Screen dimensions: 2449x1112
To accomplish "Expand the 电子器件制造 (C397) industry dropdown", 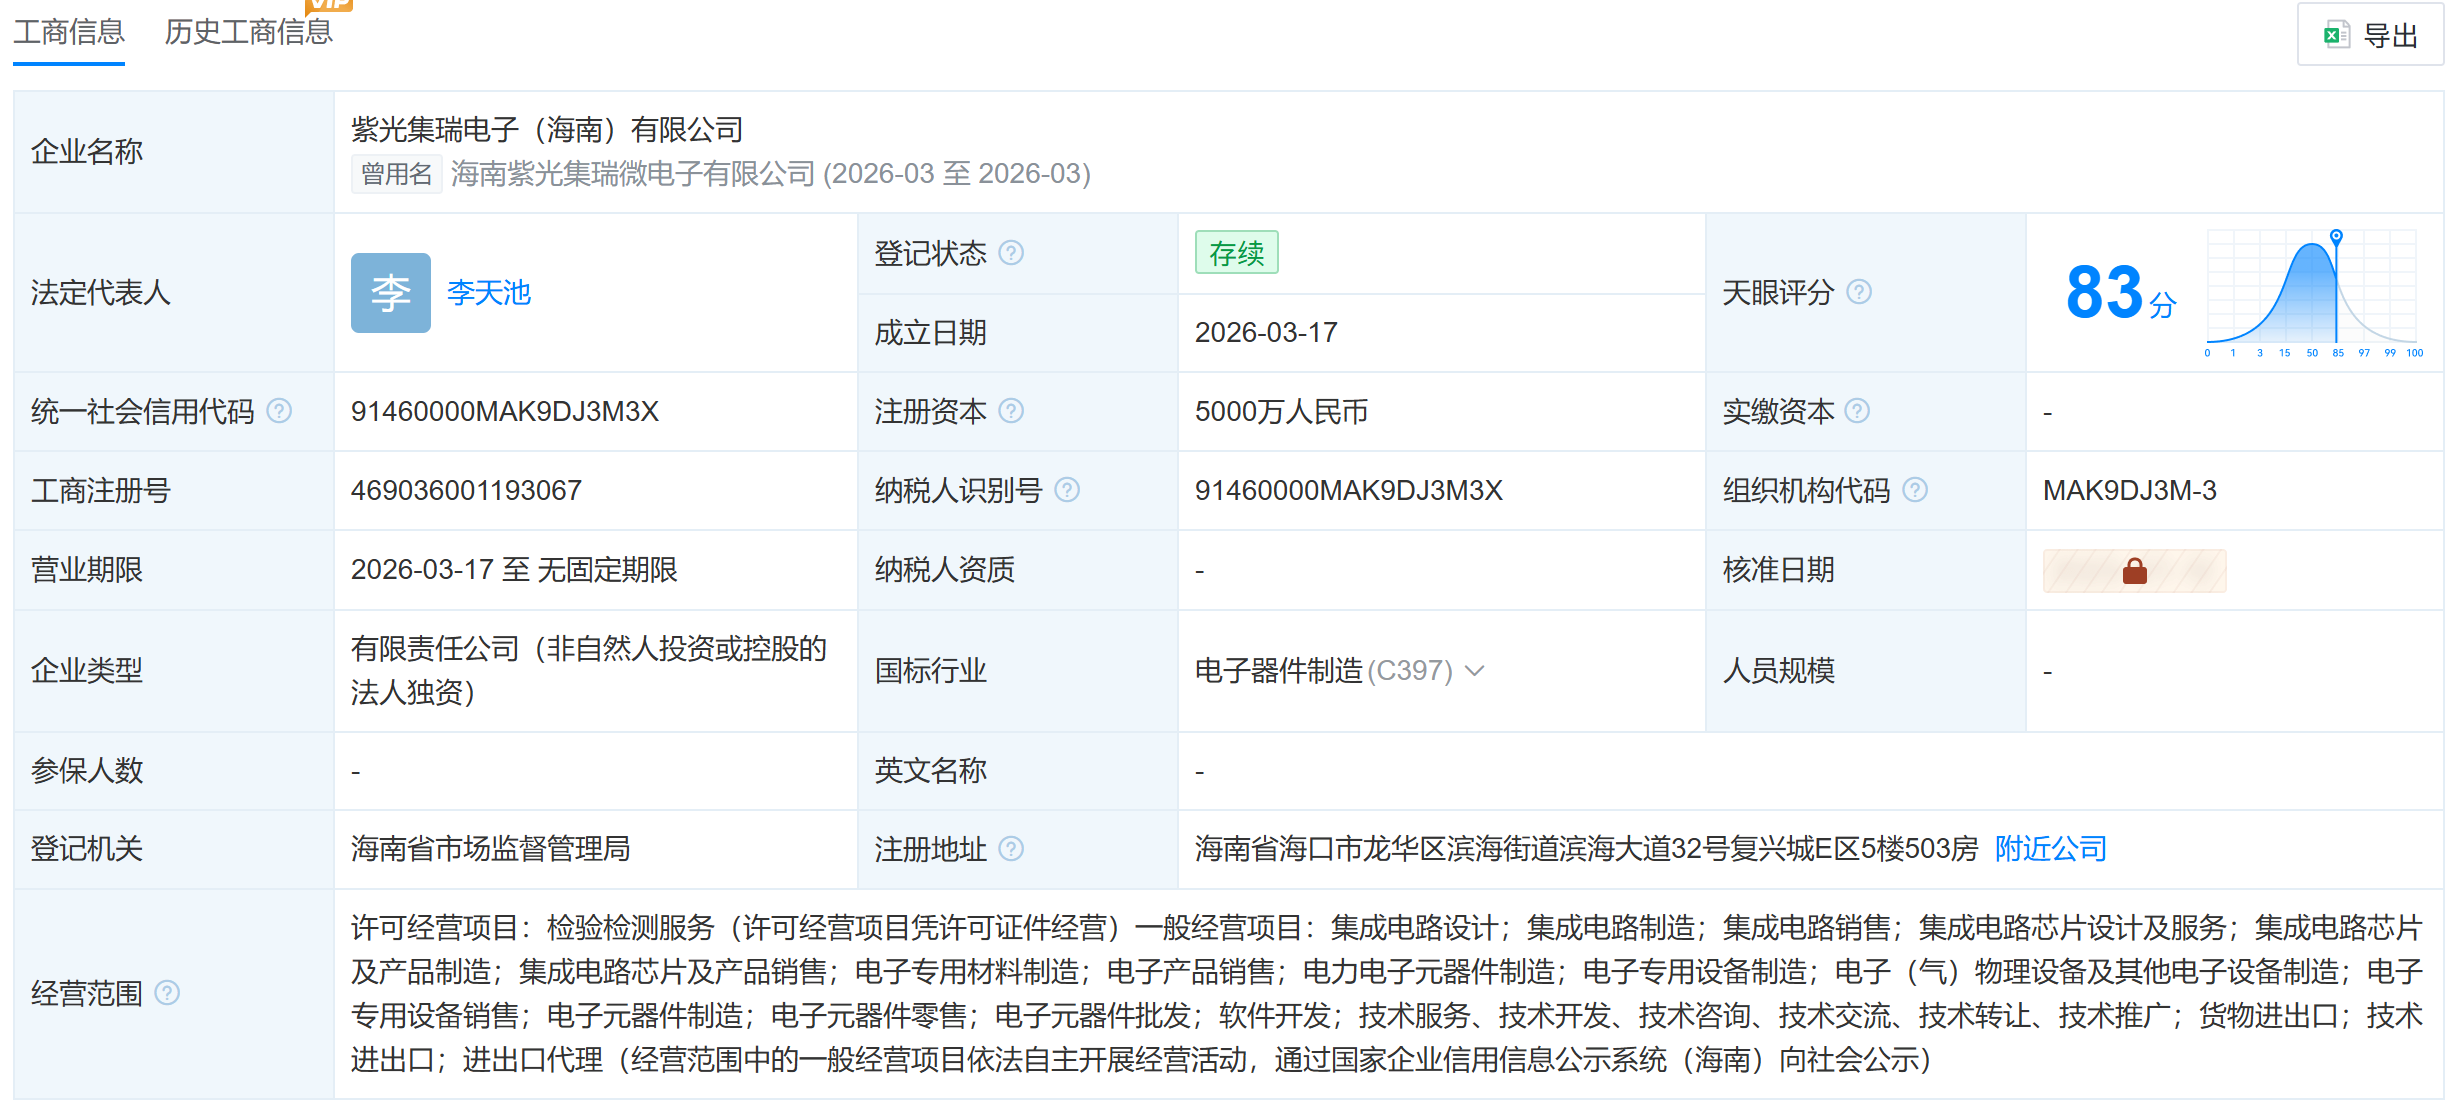I will click(1475, 670).
